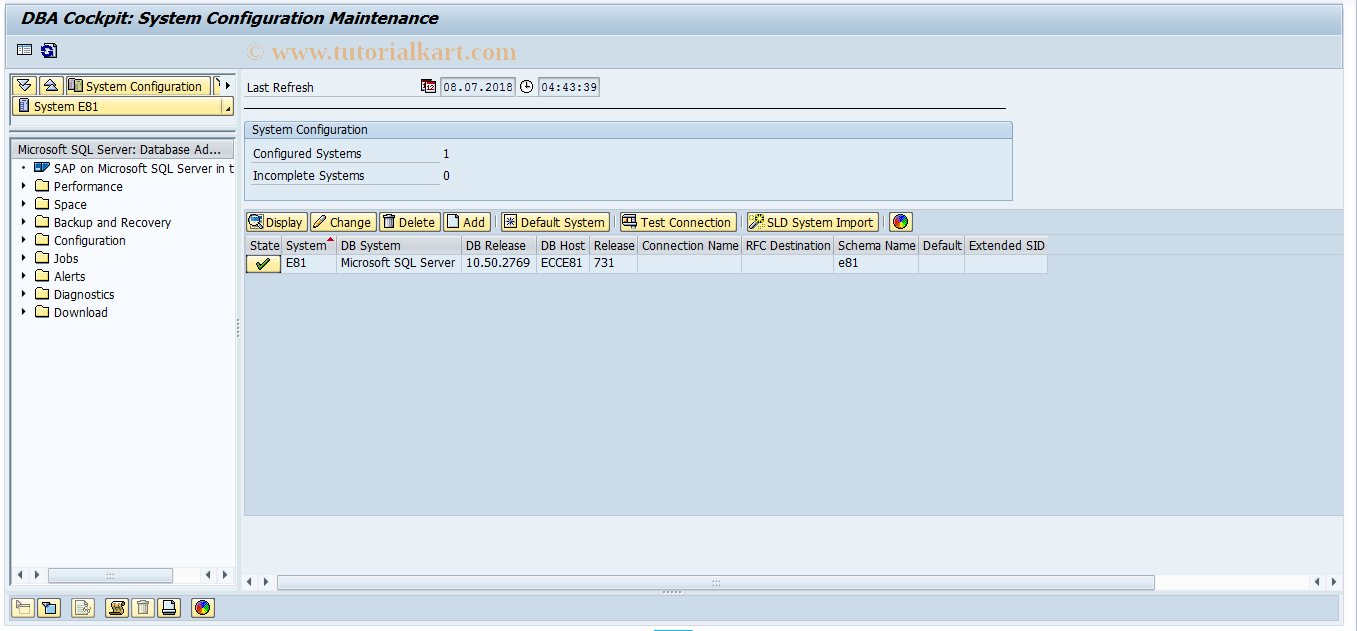Open the System Configuration button in navigation panel
This screenshot has width=1357, height=631.
pyautogui.click(x=138, y=86)
